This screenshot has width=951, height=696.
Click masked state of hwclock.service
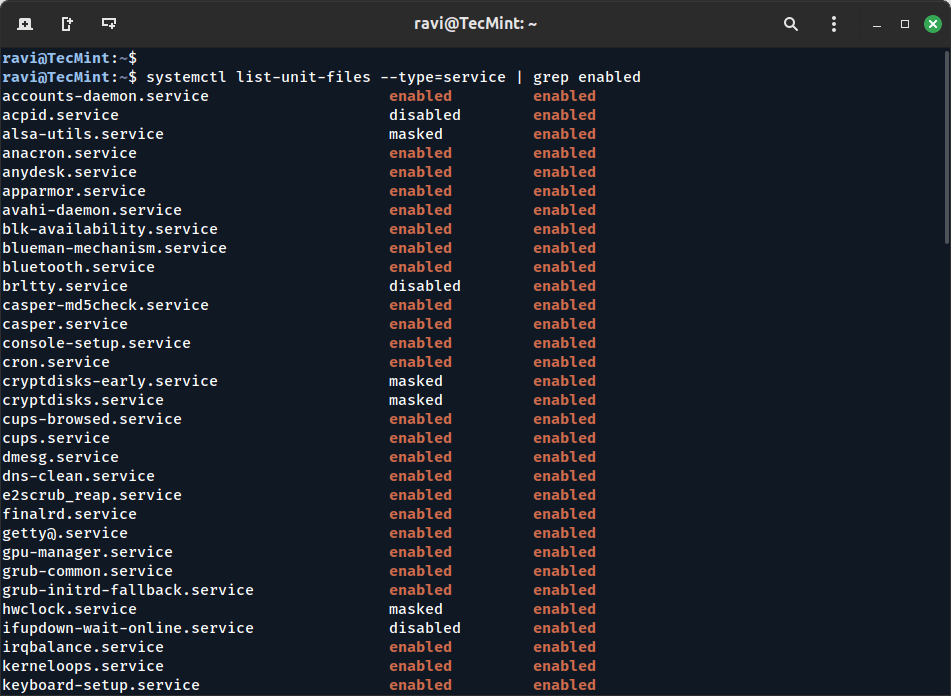coord(415,609)
